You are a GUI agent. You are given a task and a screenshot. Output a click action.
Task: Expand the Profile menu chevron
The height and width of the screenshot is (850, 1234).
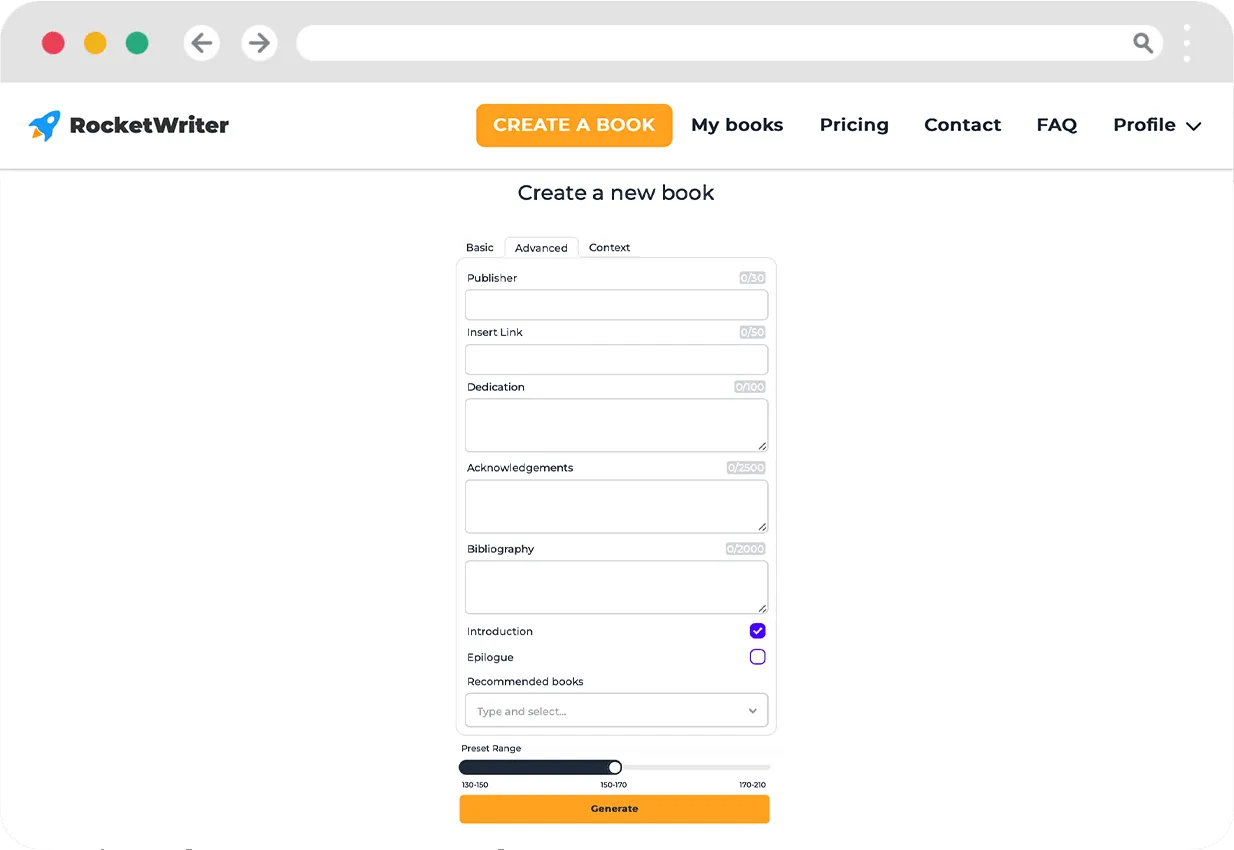(1193, 126)
